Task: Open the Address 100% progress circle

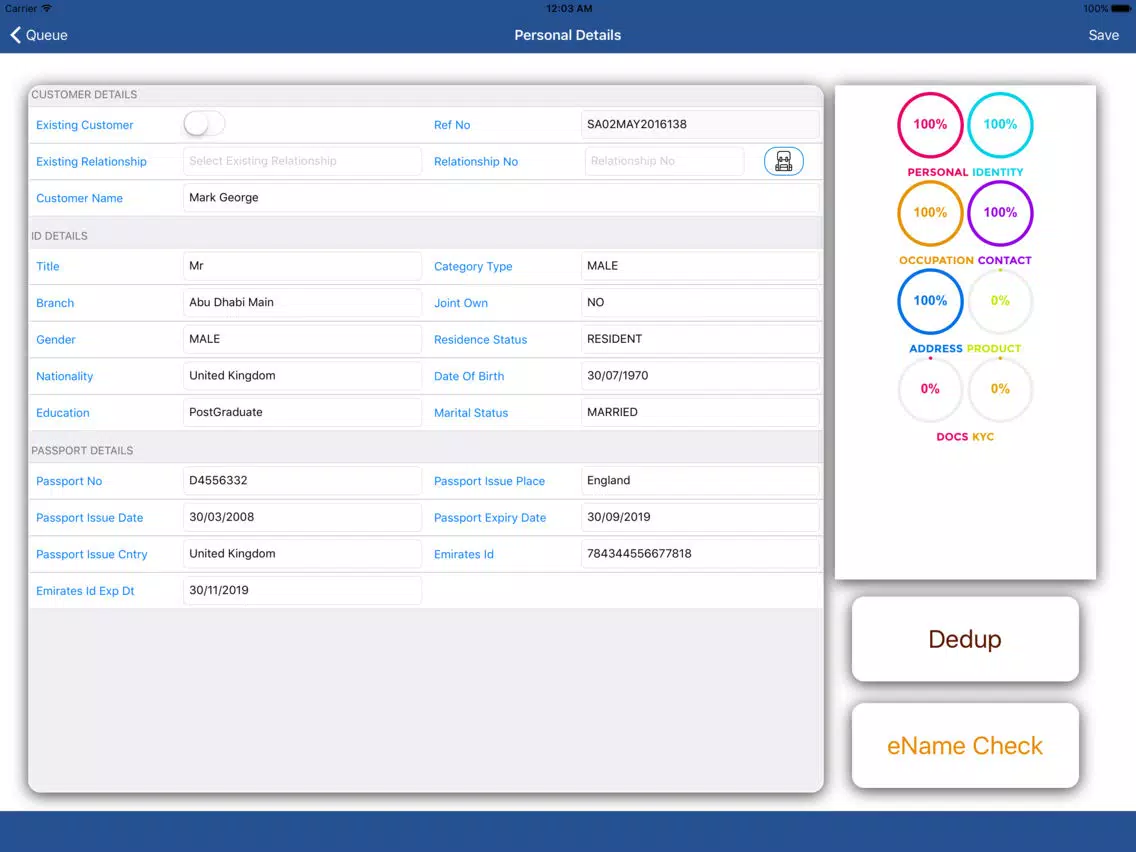Action: 930,301
